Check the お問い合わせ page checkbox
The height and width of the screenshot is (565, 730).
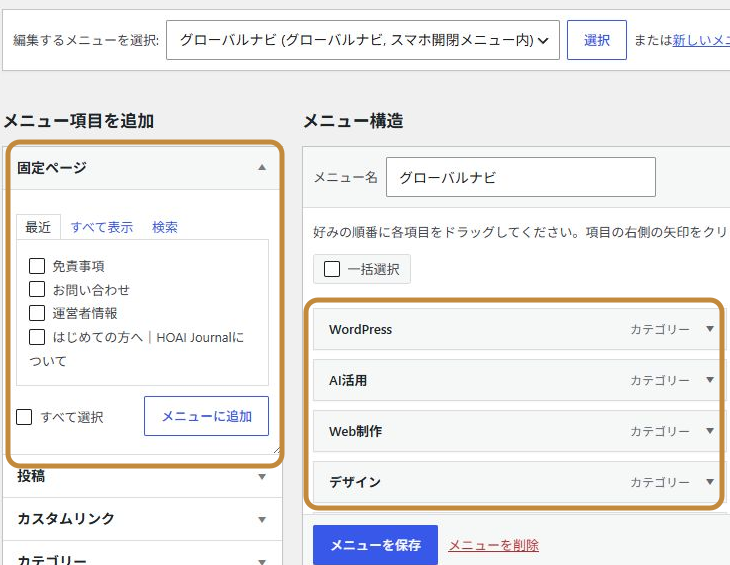pos(37,289)
